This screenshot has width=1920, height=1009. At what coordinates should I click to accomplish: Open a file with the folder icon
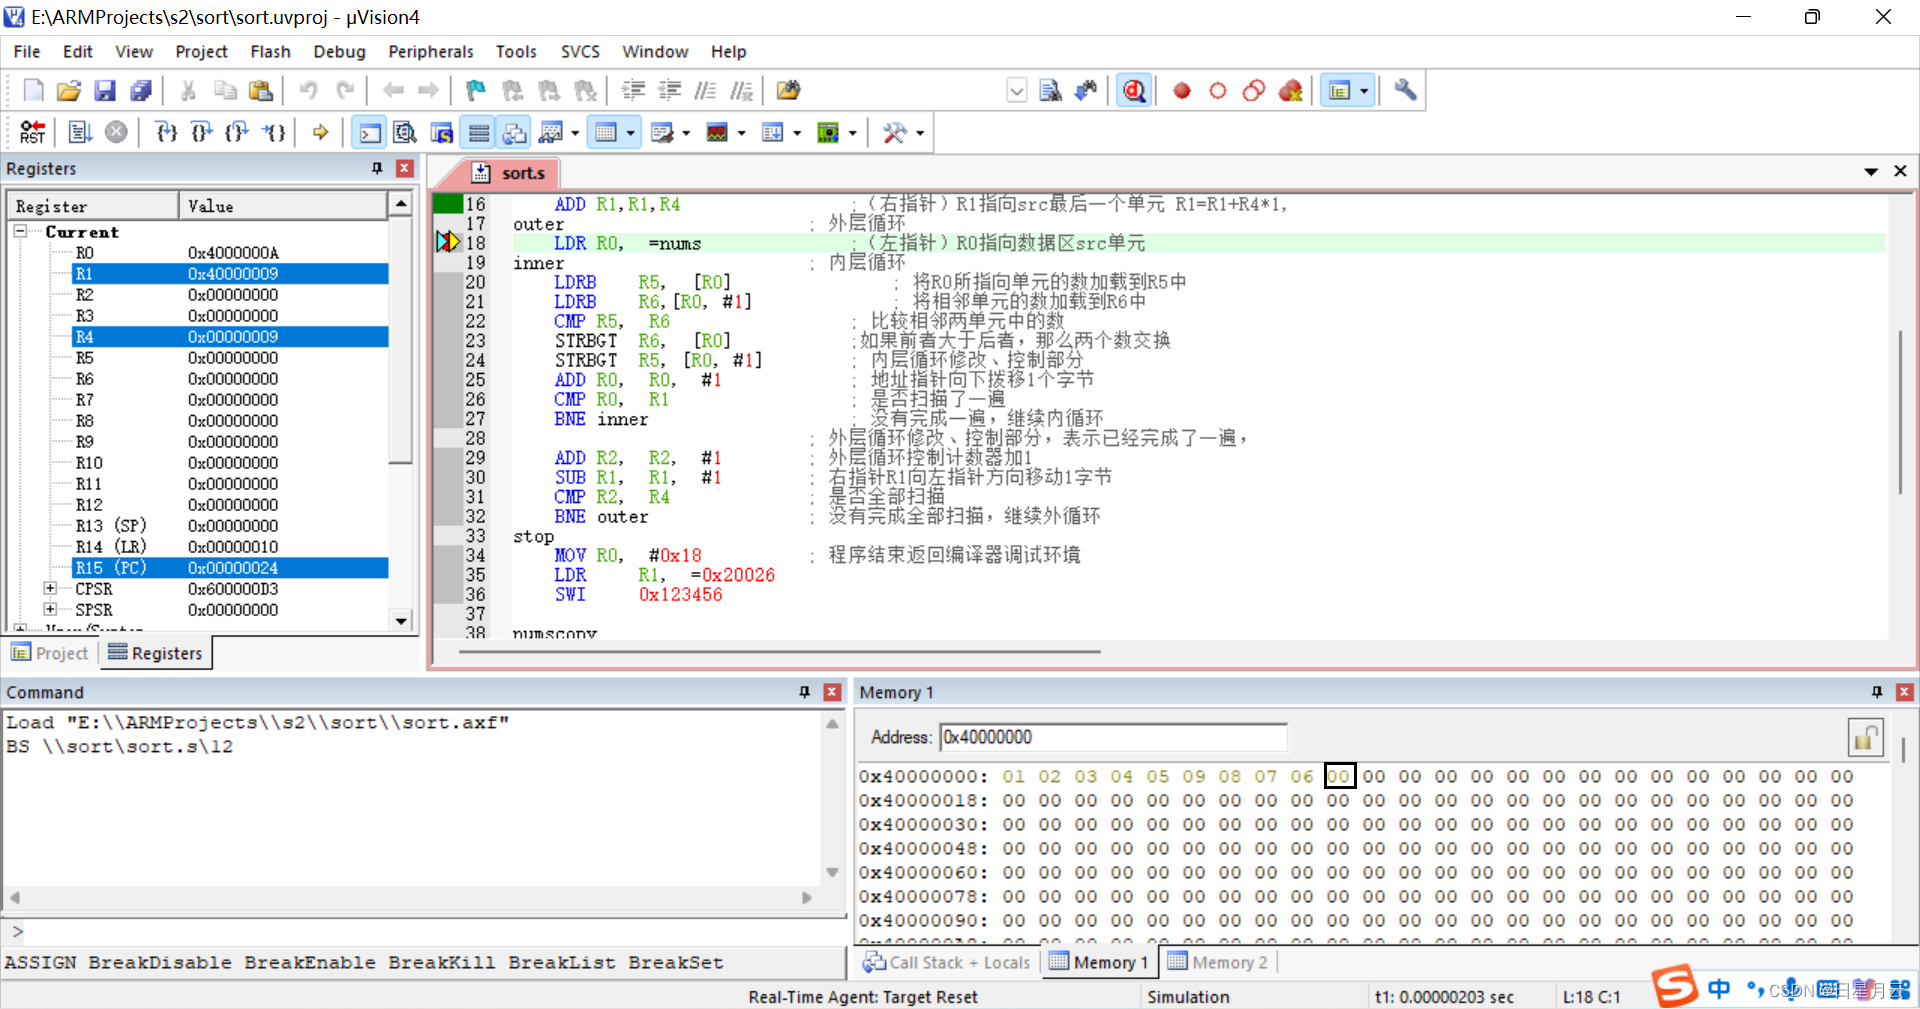pyautogui.click(x=68, y=91)
